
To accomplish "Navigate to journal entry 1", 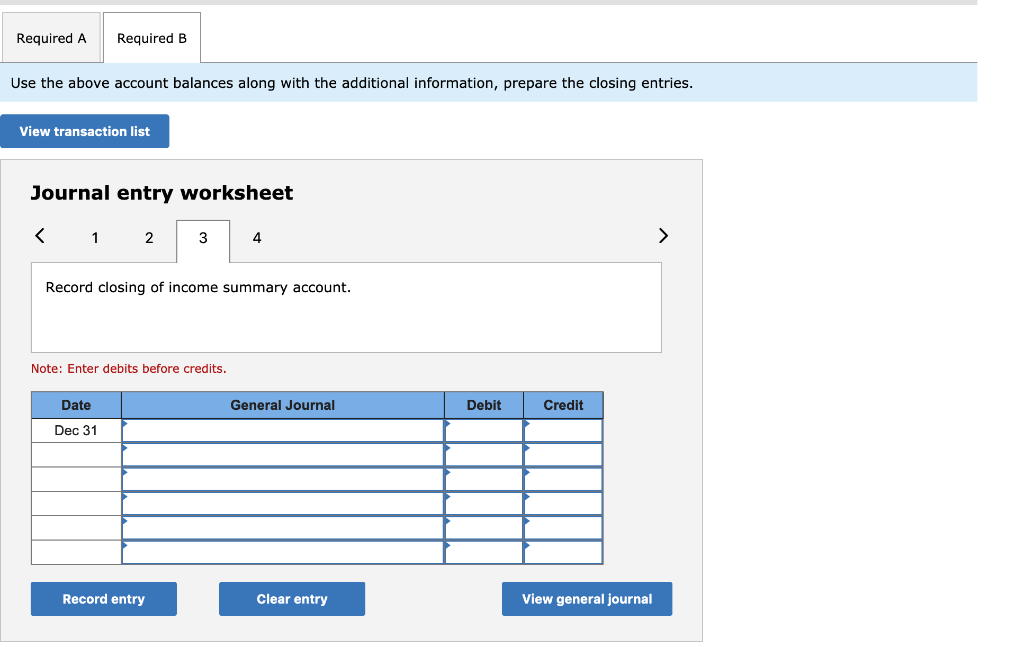I will pyautogui.click(x=95, y=238).
